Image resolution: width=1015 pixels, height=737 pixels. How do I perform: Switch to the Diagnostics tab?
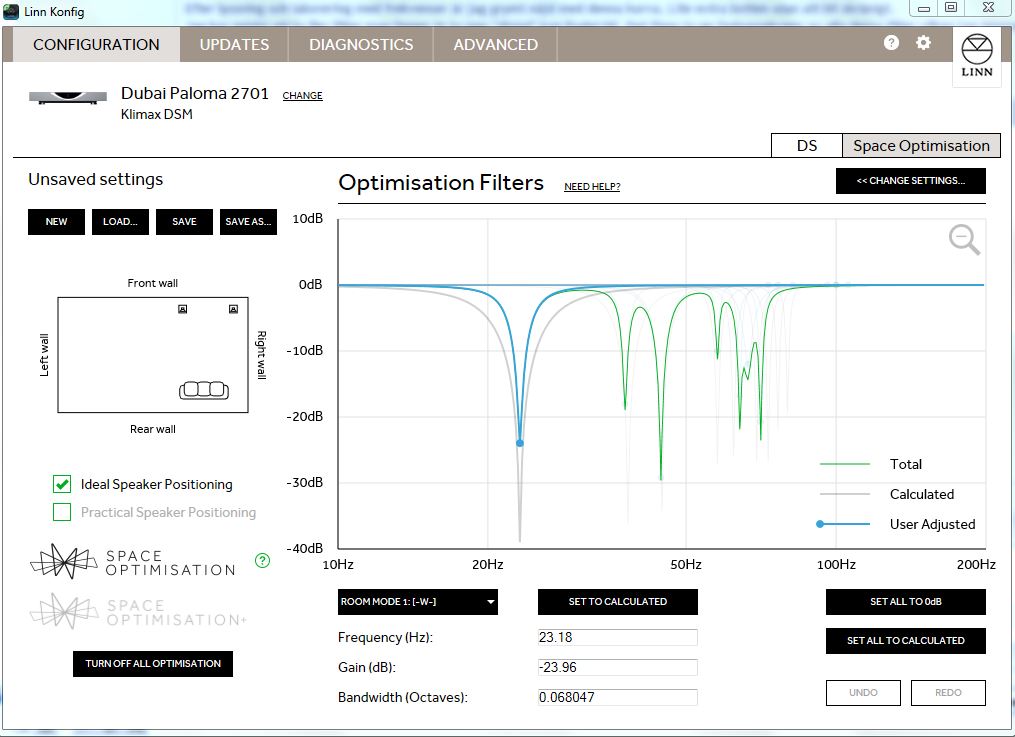pyautogui.click(x=361, y=44)
